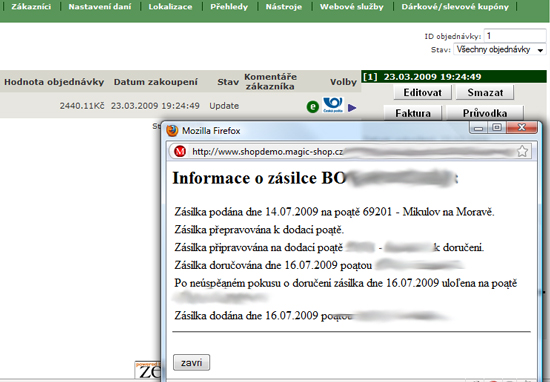Sort by Datum zakoupení column header
The image size is (550, 382).
coord(155,82)
